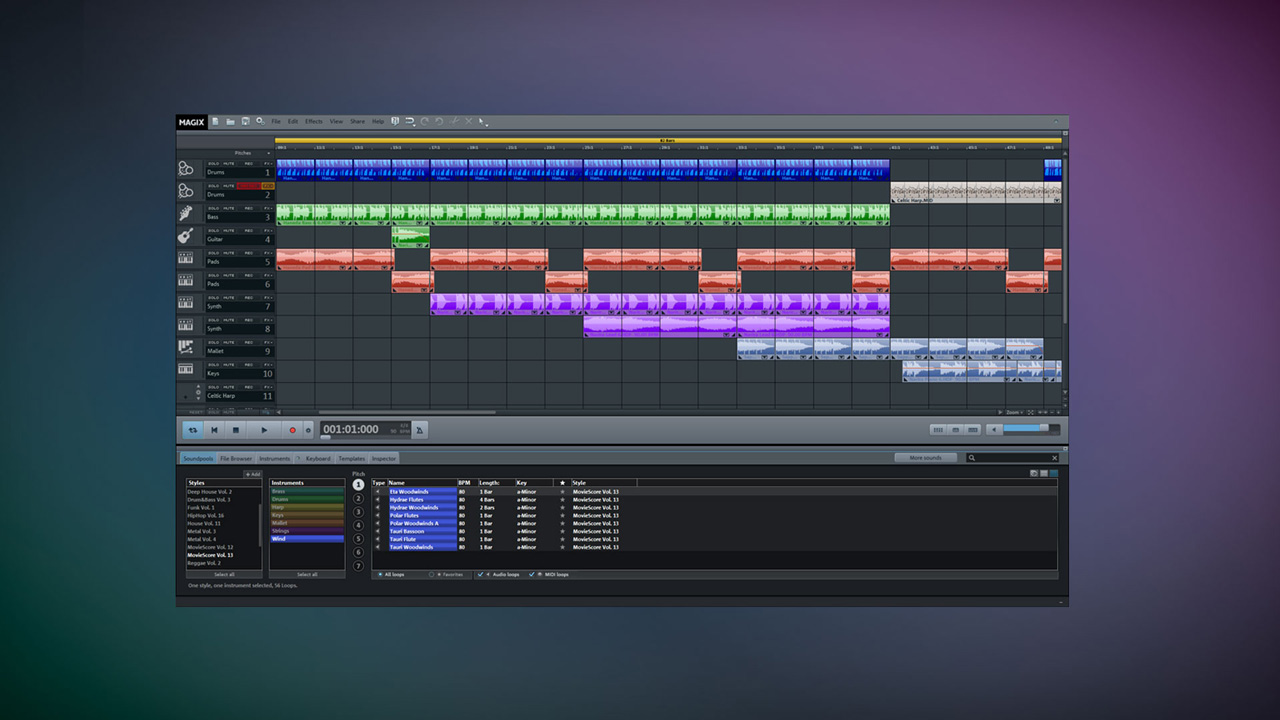Toggle the metronome icon next to the BPM display

(420, 429)
